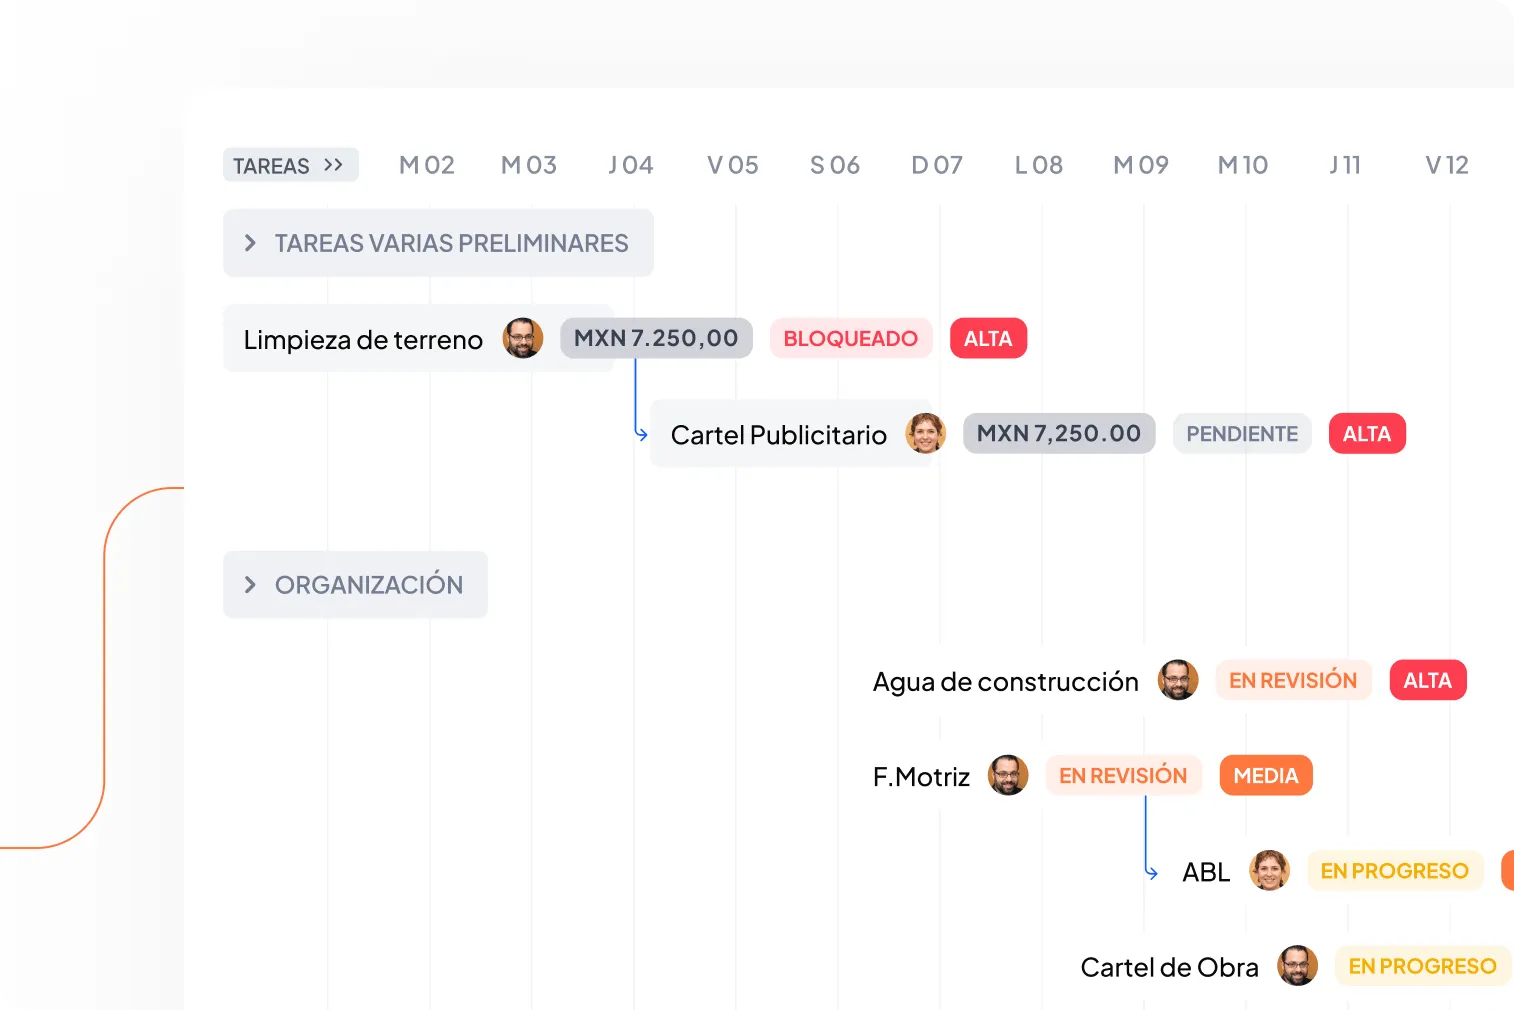The width and height of the screenshot is (1514, 1010).
Task: Click EN REVISIÓN status on F.Motriz
Action: coord(1123,775)
